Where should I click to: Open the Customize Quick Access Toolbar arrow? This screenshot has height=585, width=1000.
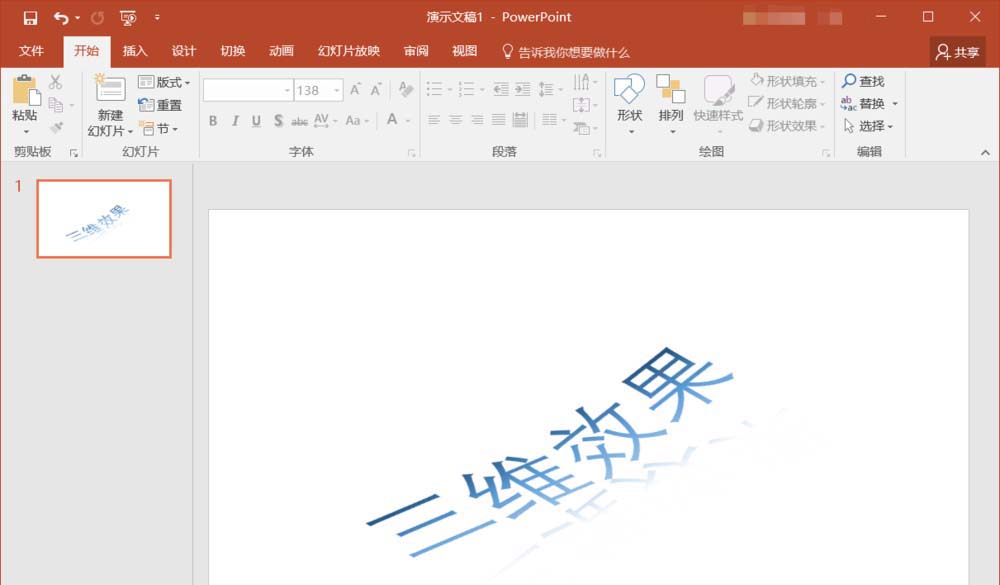tap(157, 18)
